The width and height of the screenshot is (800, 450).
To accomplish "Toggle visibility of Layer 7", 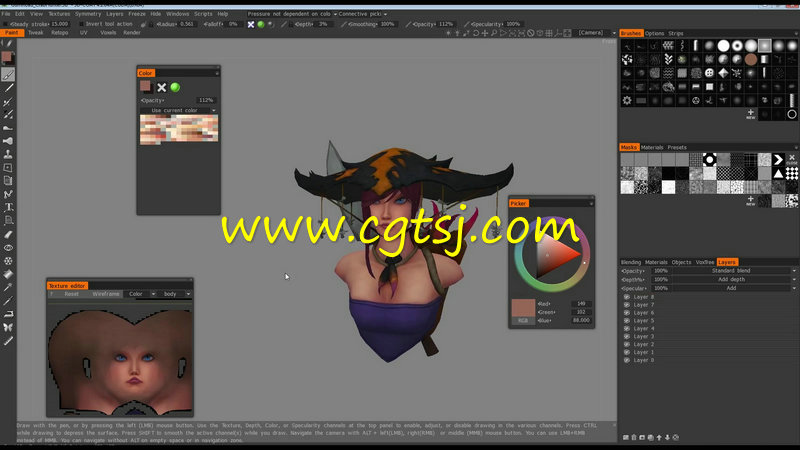I will click(627, 305).
